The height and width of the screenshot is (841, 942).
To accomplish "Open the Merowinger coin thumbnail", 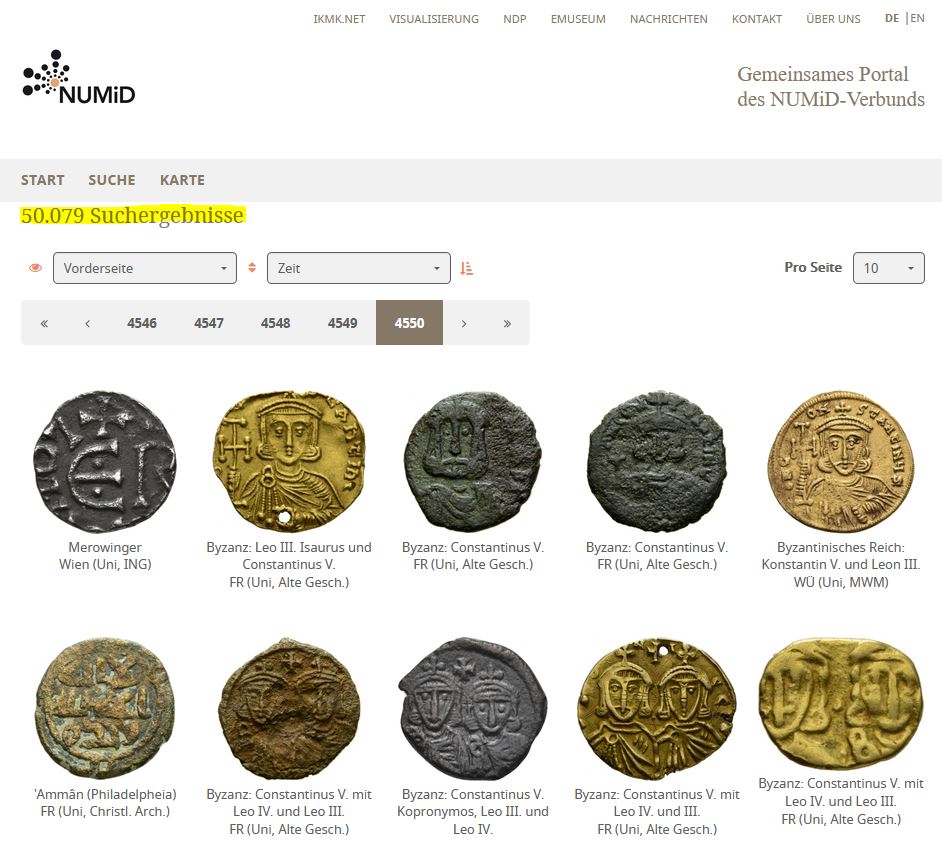I will point(105,461).
